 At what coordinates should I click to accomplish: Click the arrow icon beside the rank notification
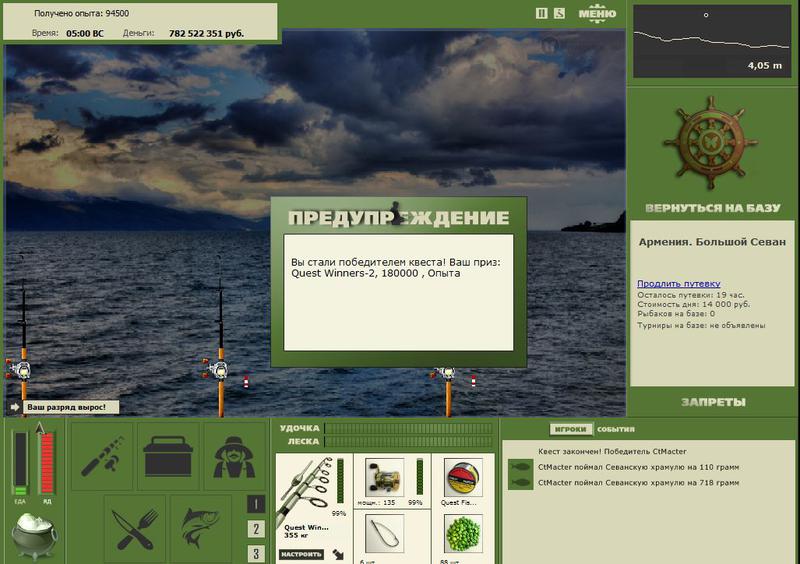(x=15, y=407)
